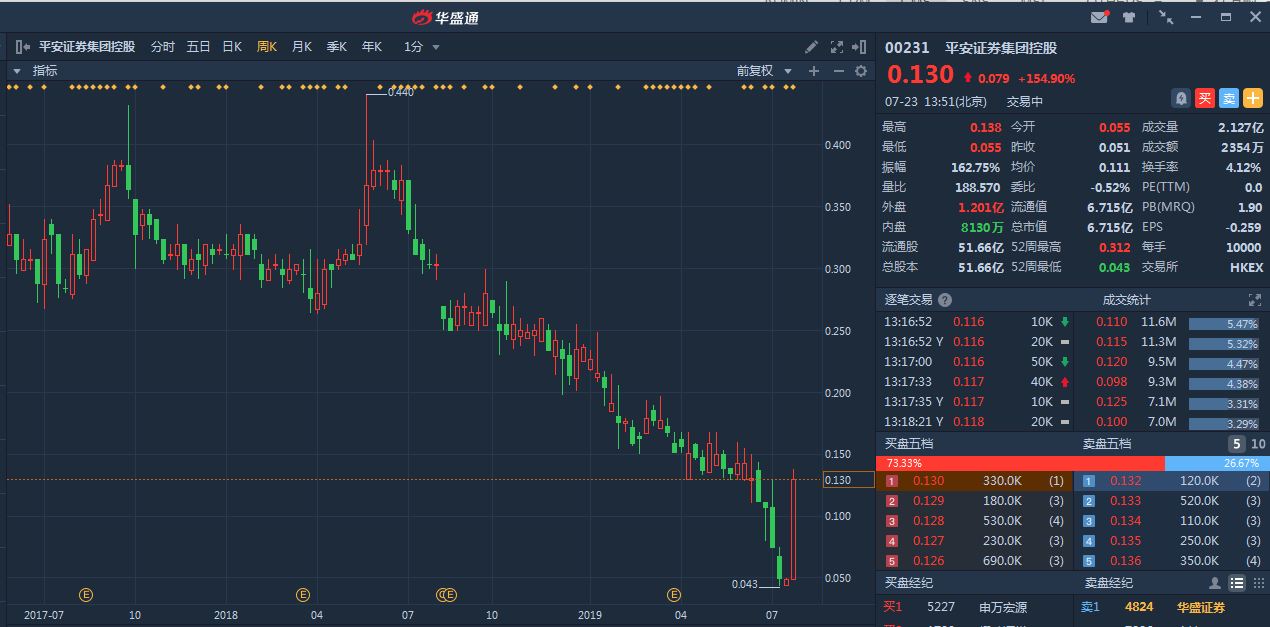Open help for 逐笔交易

tap(945, 300)
